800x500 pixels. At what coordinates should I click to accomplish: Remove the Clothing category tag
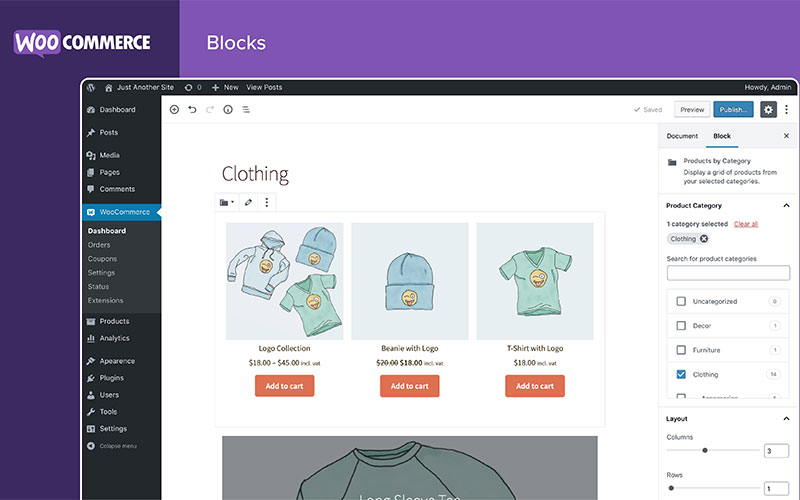click(x=704, y=239)
